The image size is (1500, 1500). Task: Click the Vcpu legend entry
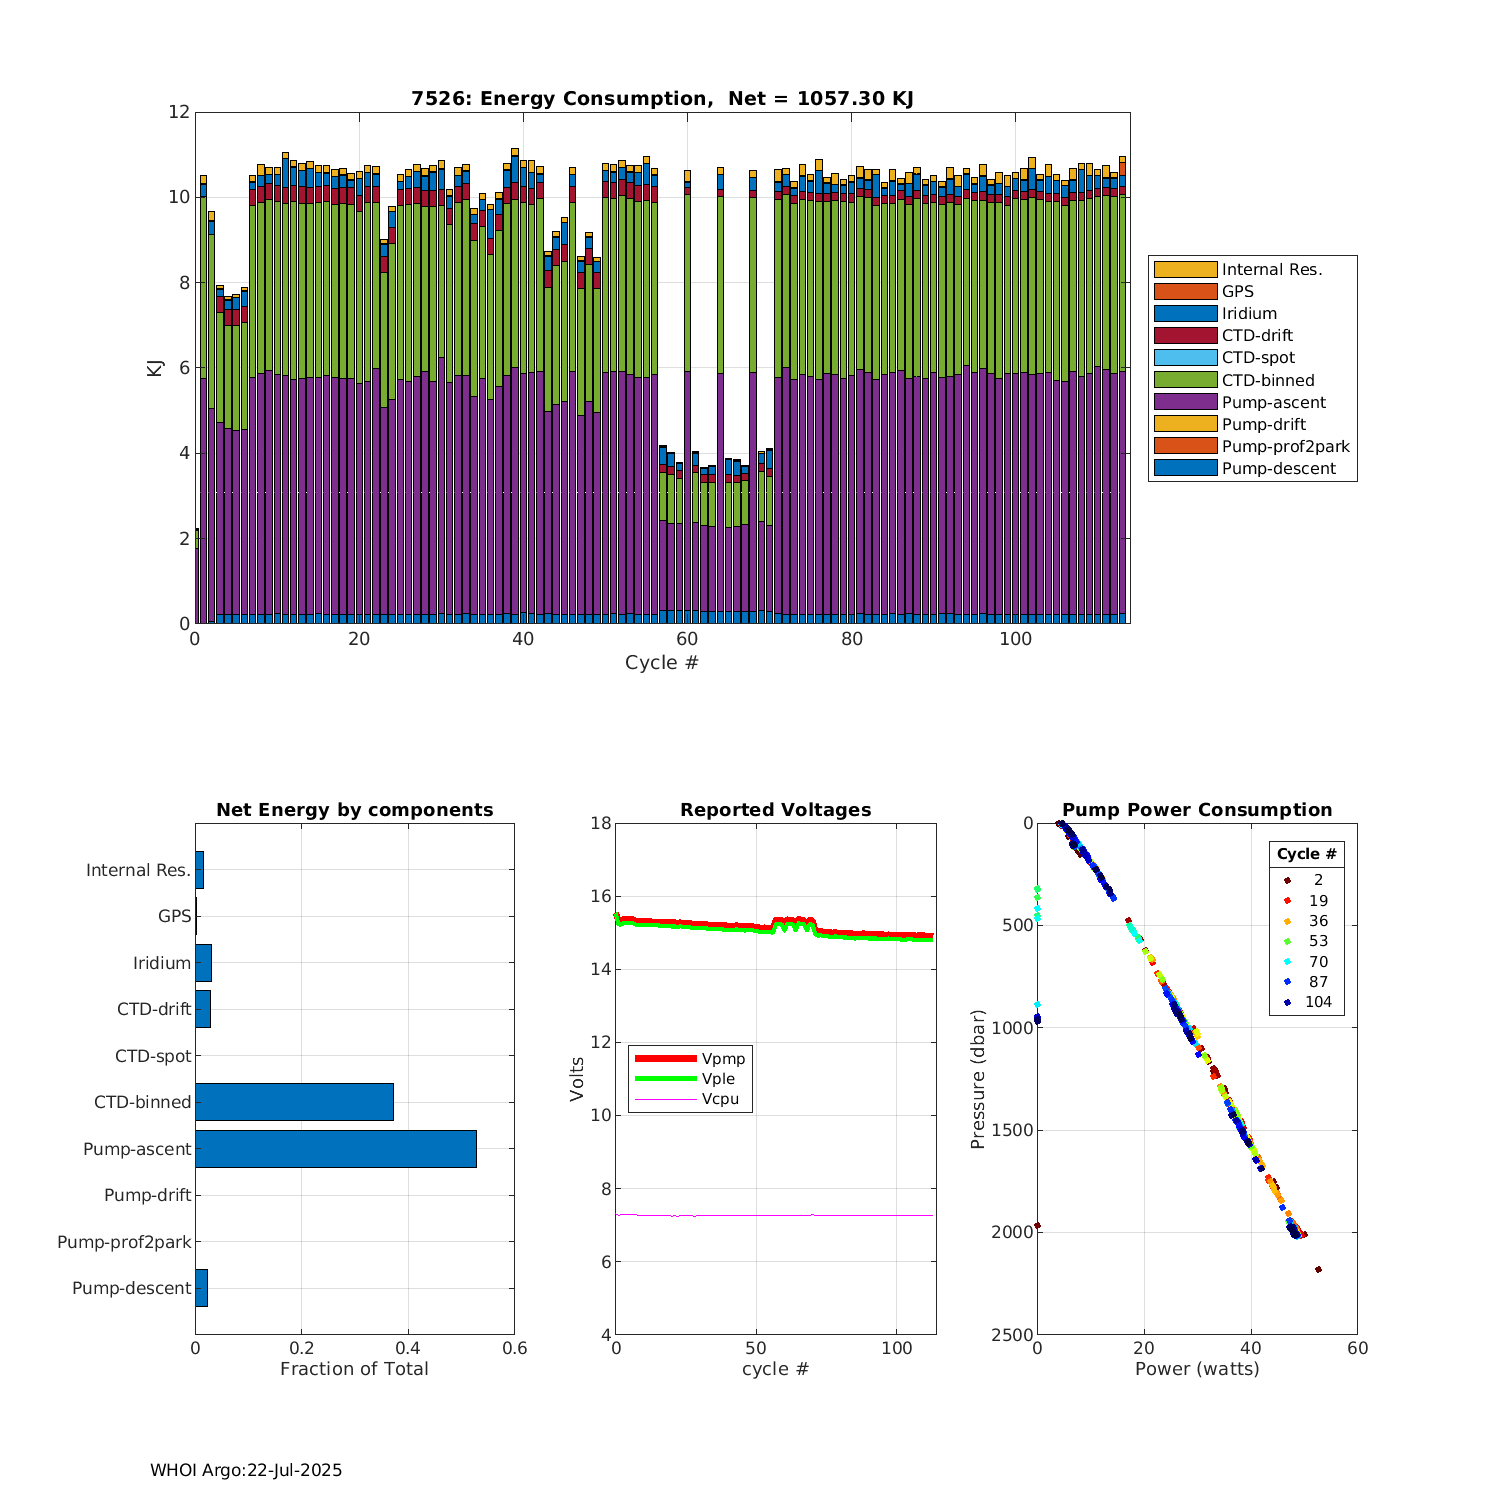click(719, 1099)
